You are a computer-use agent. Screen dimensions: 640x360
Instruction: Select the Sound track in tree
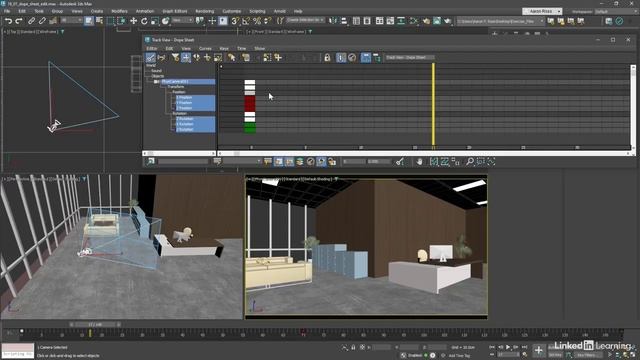[156, 71]
